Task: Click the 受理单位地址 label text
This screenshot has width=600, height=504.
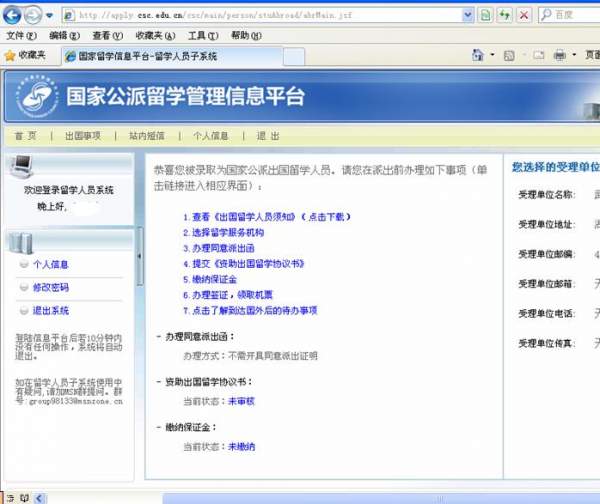Action: [x=547, y=224]
